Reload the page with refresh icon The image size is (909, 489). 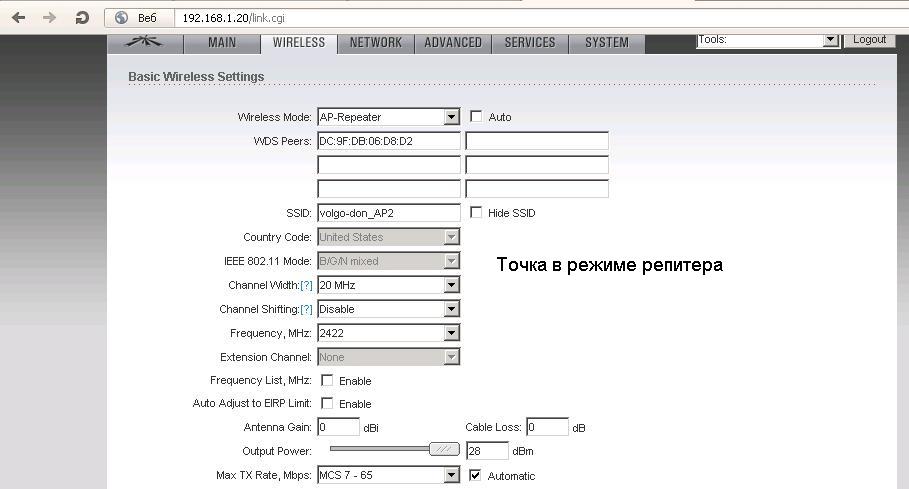click(x=82, y=17)
